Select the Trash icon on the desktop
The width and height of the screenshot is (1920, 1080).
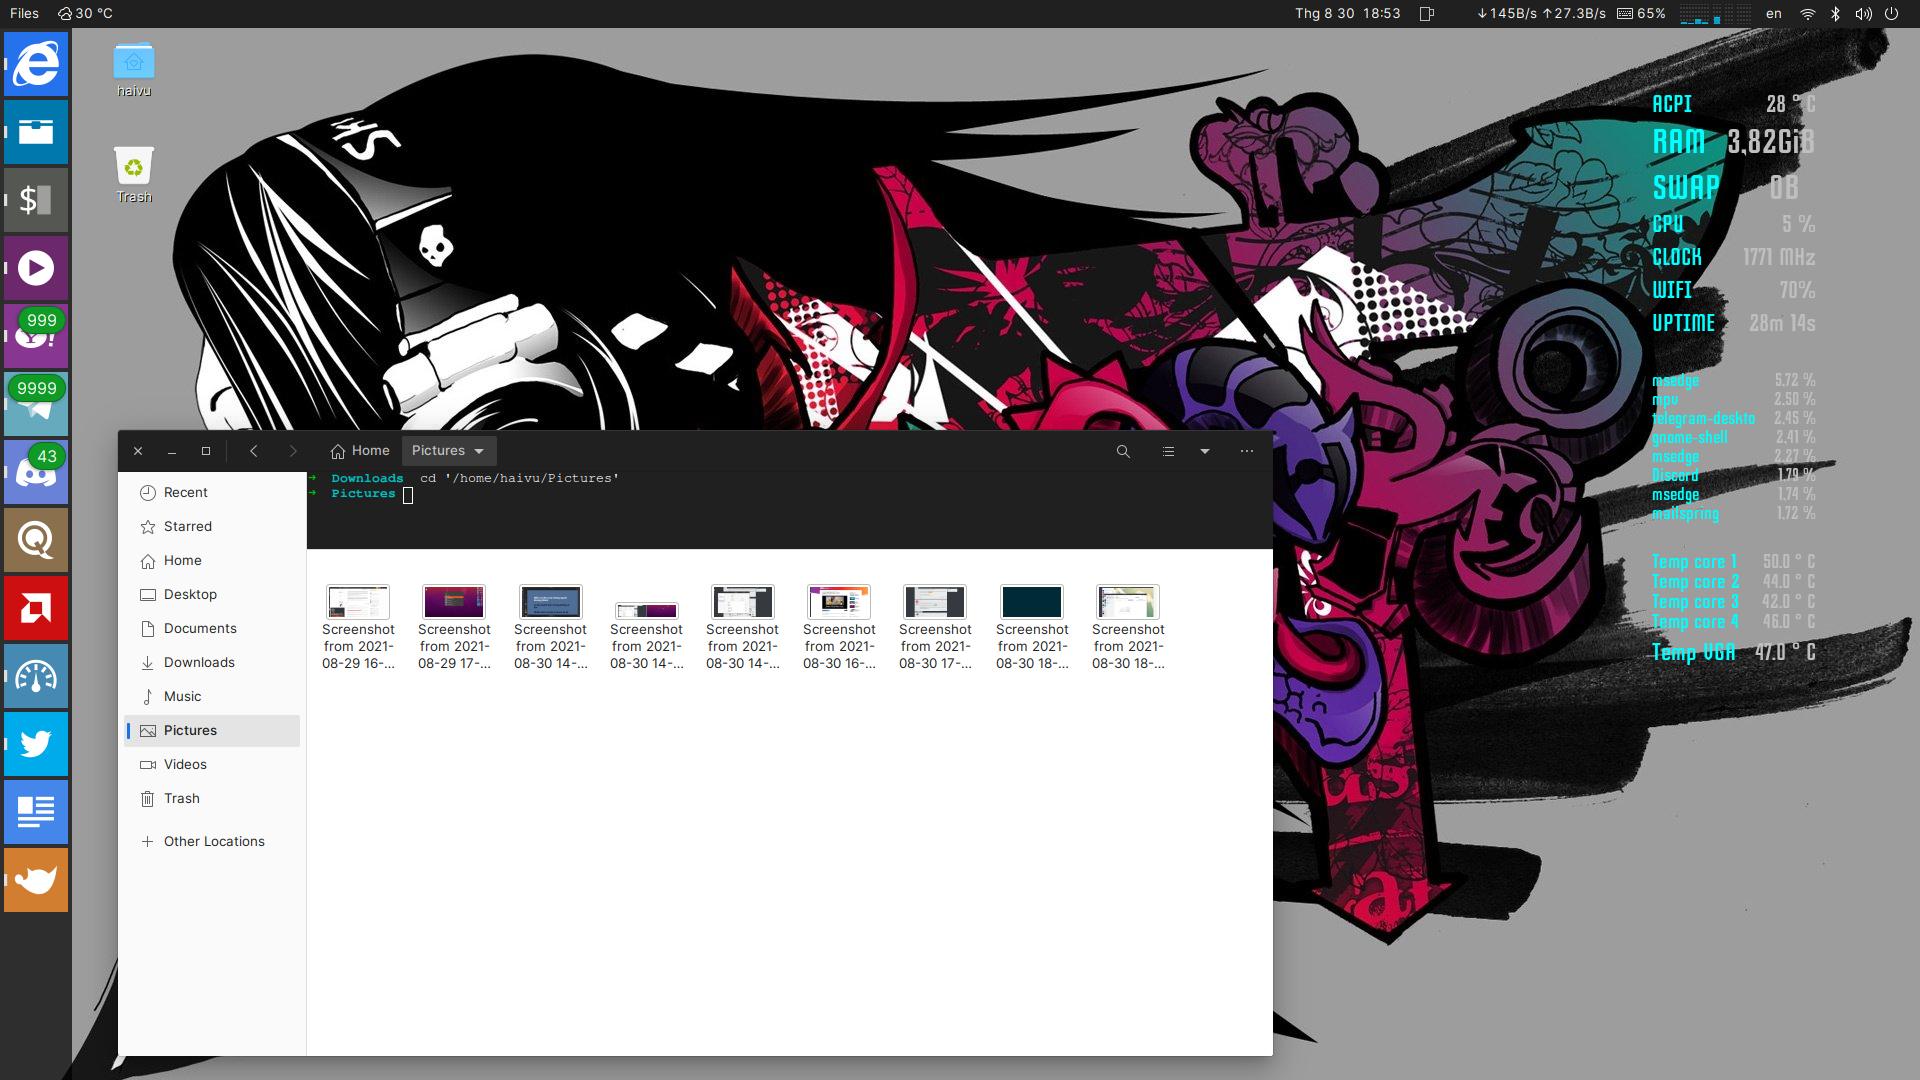pos(134,176)
